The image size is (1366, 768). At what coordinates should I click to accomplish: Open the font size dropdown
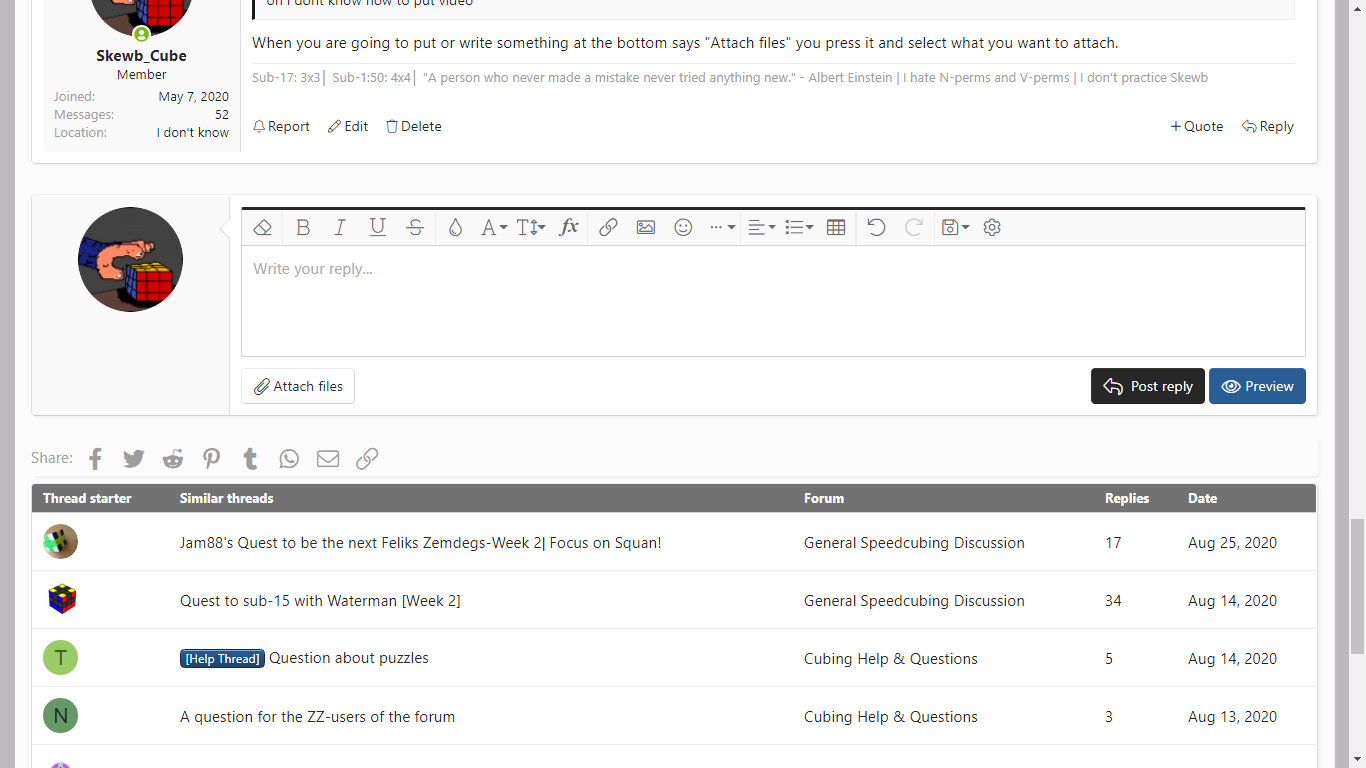(531, 227)
